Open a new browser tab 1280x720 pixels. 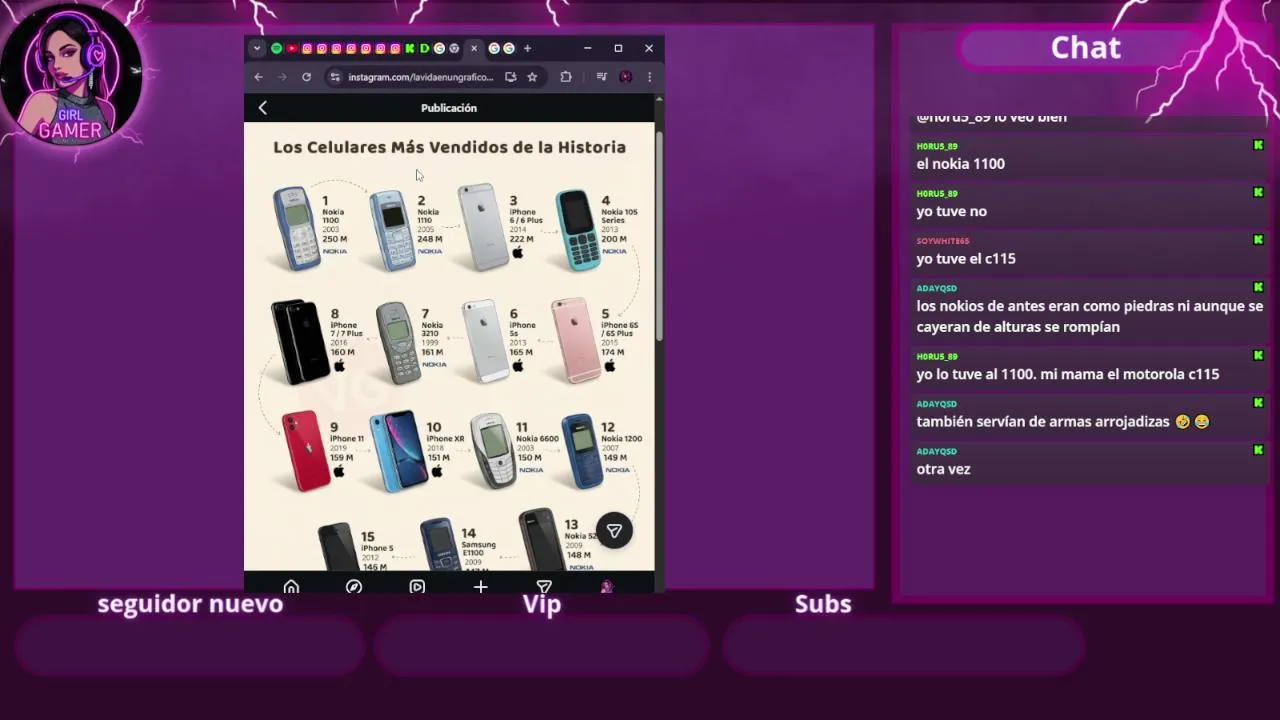pos(527,48)
